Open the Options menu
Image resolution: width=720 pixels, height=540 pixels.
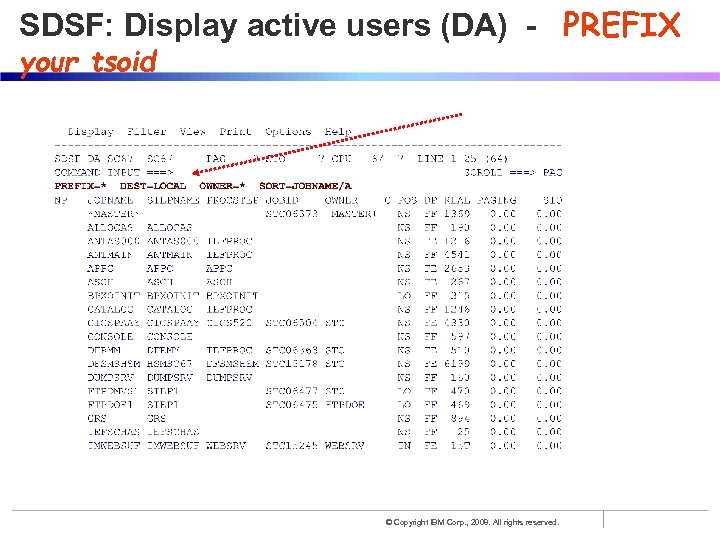pyautogui.click(x=288, y=132)
